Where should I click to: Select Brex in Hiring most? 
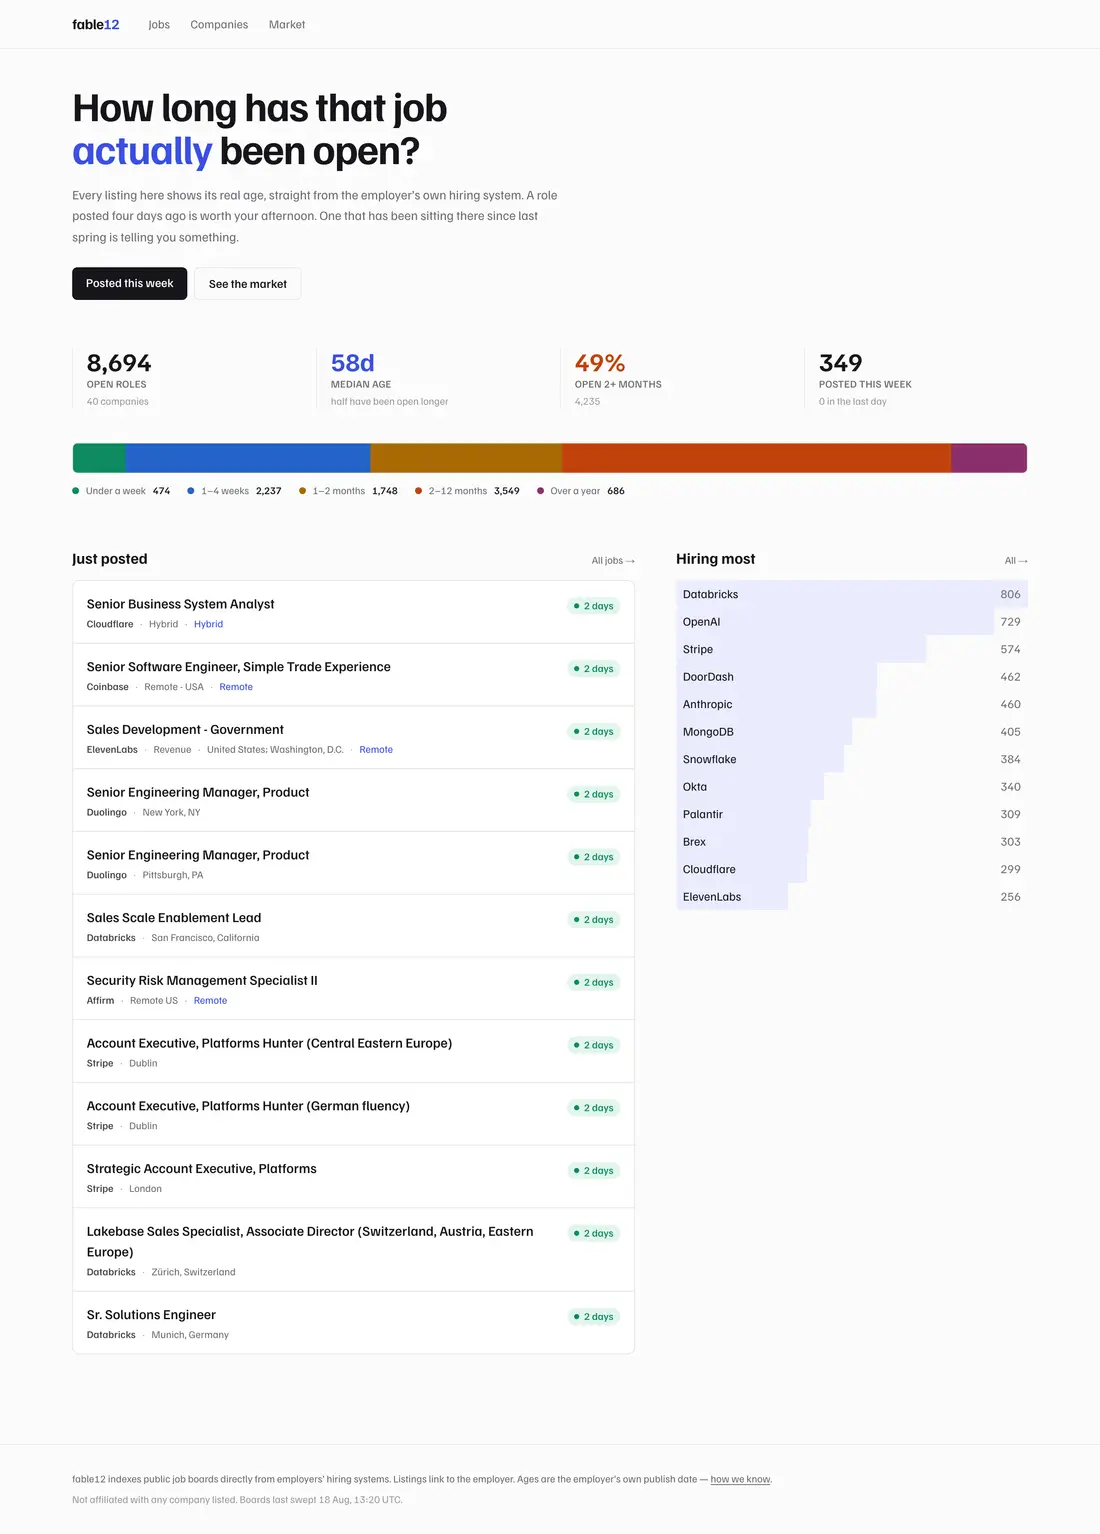coord(852,842)
